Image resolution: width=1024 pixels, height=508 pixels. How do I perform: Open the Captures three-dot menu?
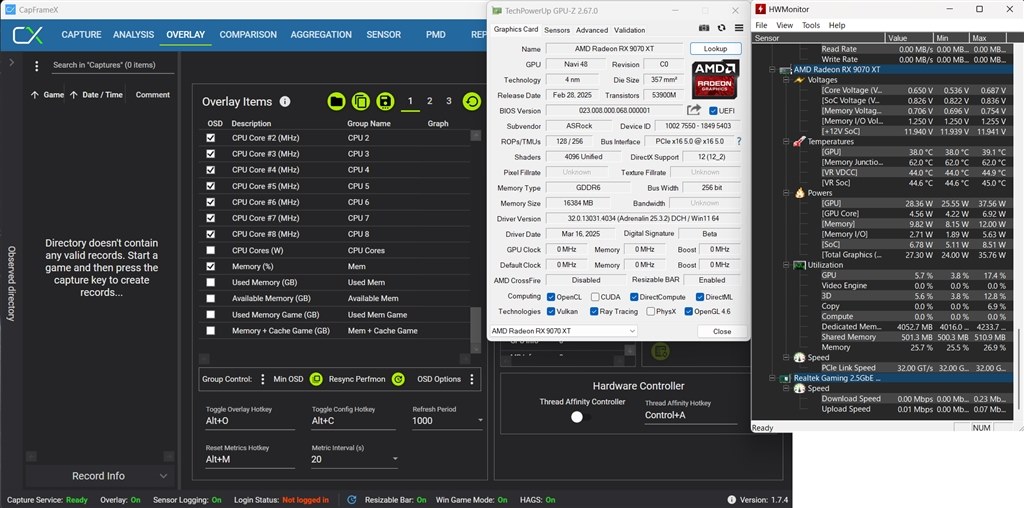pyautogui.click(x=37, y=66)
